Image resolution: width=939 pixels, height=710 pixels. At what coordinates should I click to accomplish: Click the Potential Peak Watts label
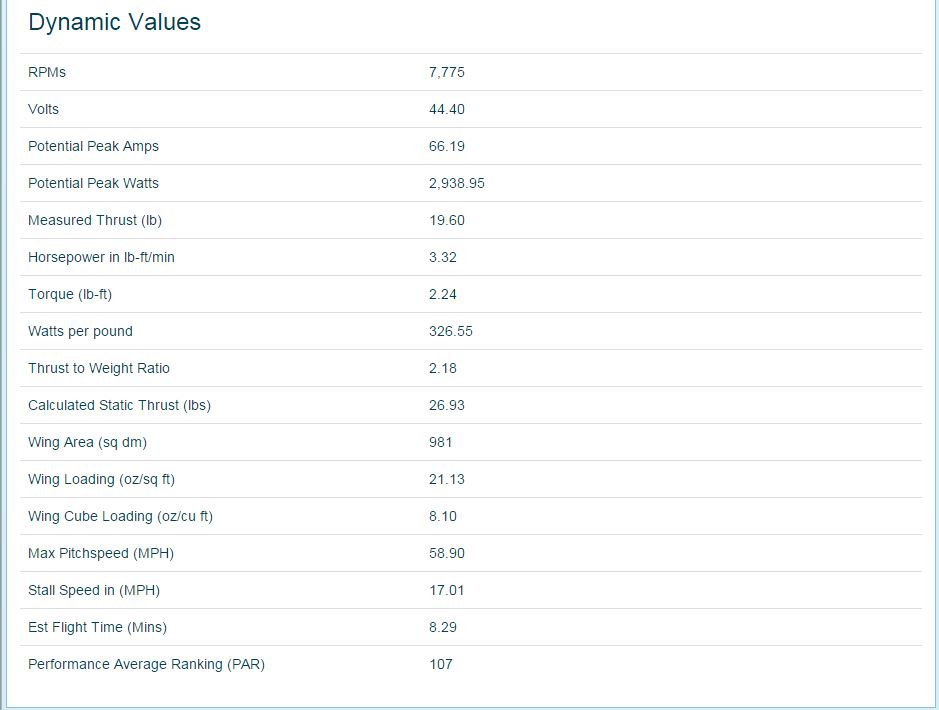(93, 183)
